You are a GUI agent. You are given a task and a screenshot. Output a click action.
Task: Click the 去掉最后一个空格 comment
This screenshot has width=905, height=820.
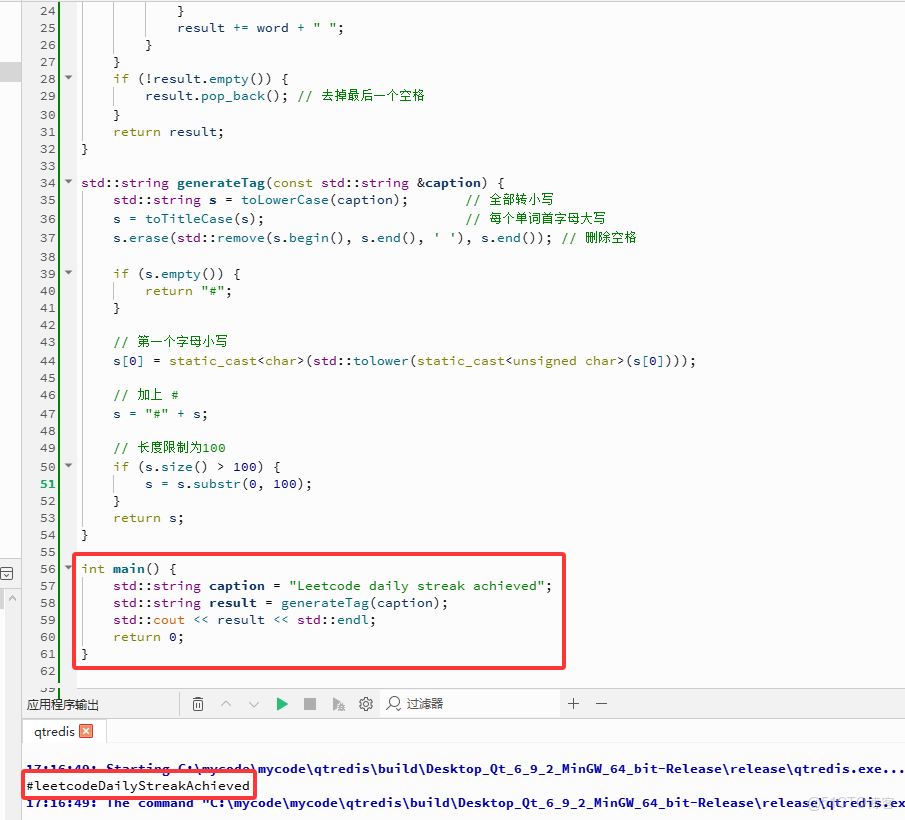(361, 95)
